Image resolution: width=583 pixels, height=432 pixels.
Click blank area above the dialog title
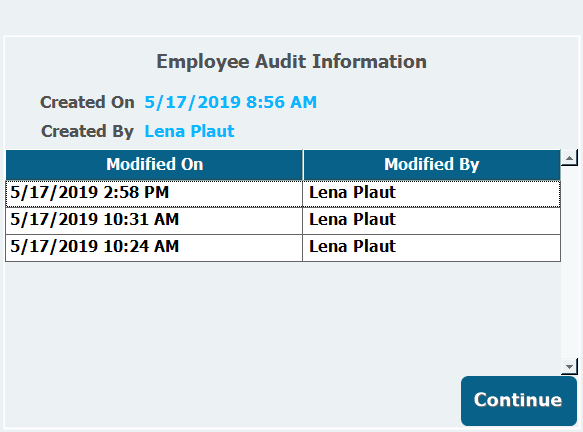tap(291, 18)
